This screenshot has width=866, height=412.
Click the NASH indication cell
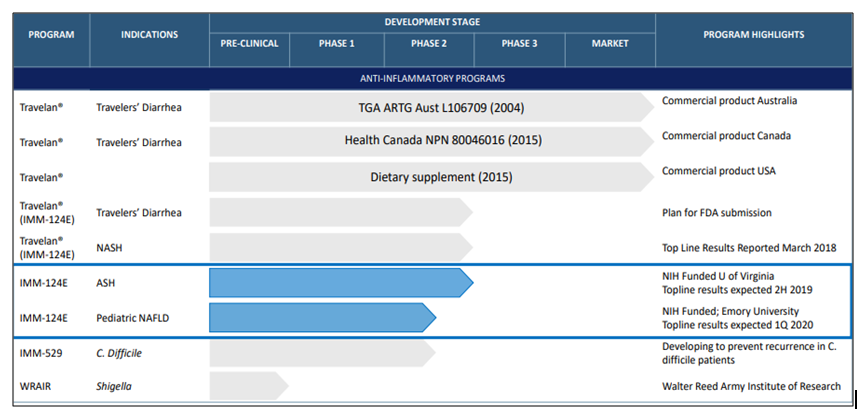tap(109, 248)
